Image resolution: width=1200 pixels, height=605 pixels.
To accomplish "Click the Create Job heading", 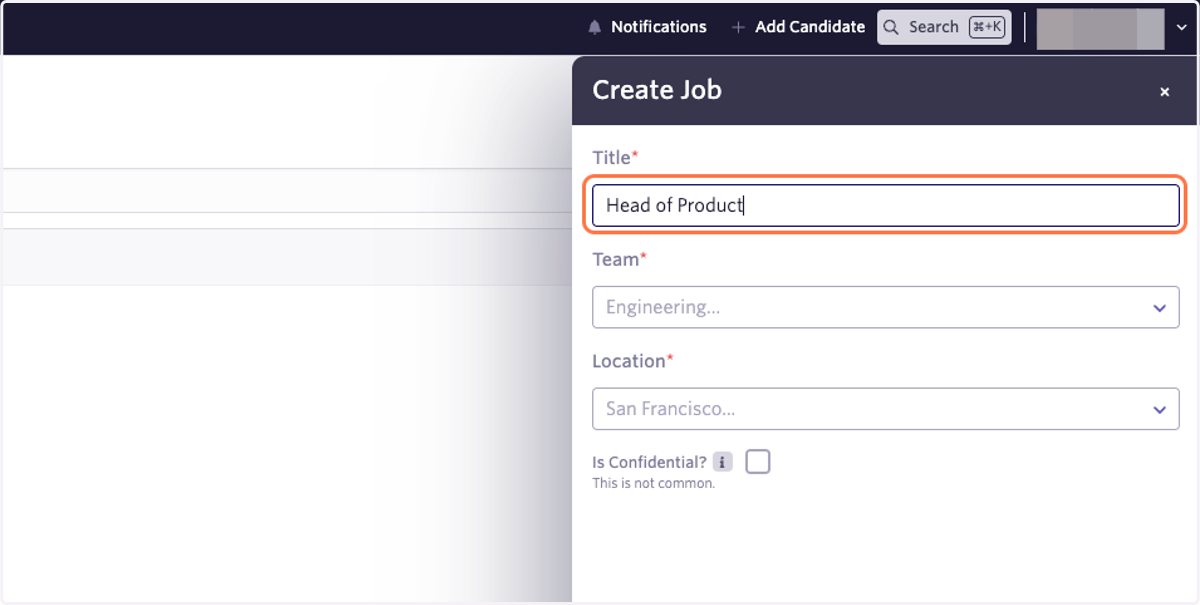I will (x=657, y=90).
